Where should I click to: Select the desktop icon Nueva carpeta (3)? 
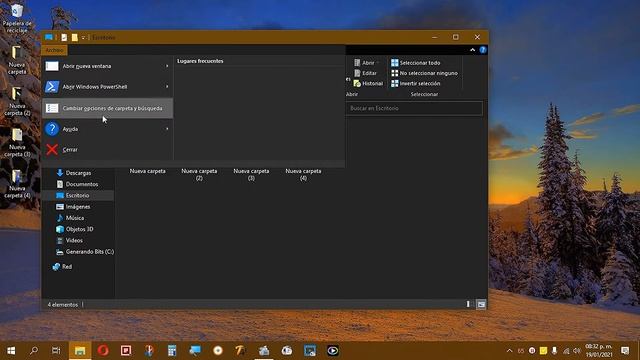tap(17, 143)
